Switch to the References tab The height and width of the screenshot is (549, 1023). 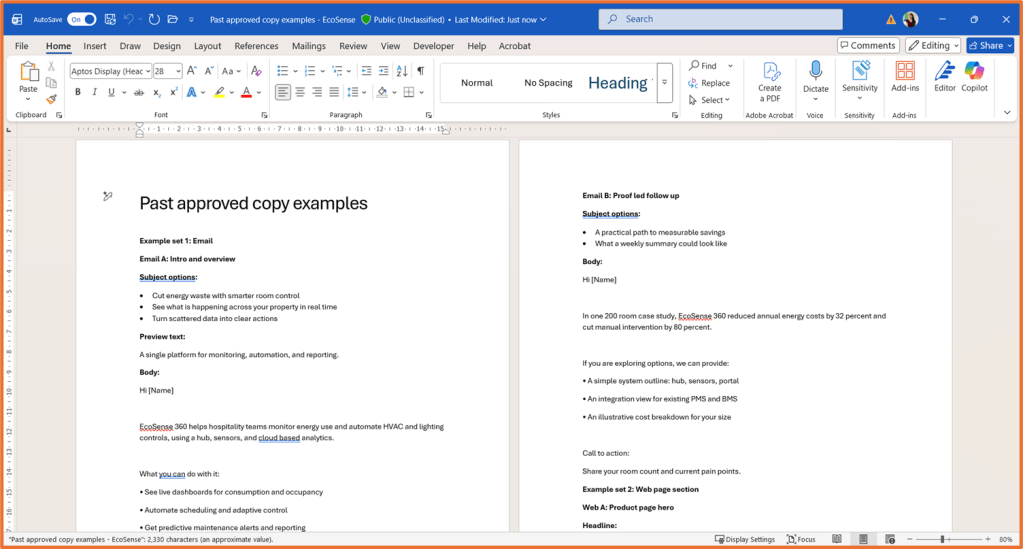(x=256, y=46)
